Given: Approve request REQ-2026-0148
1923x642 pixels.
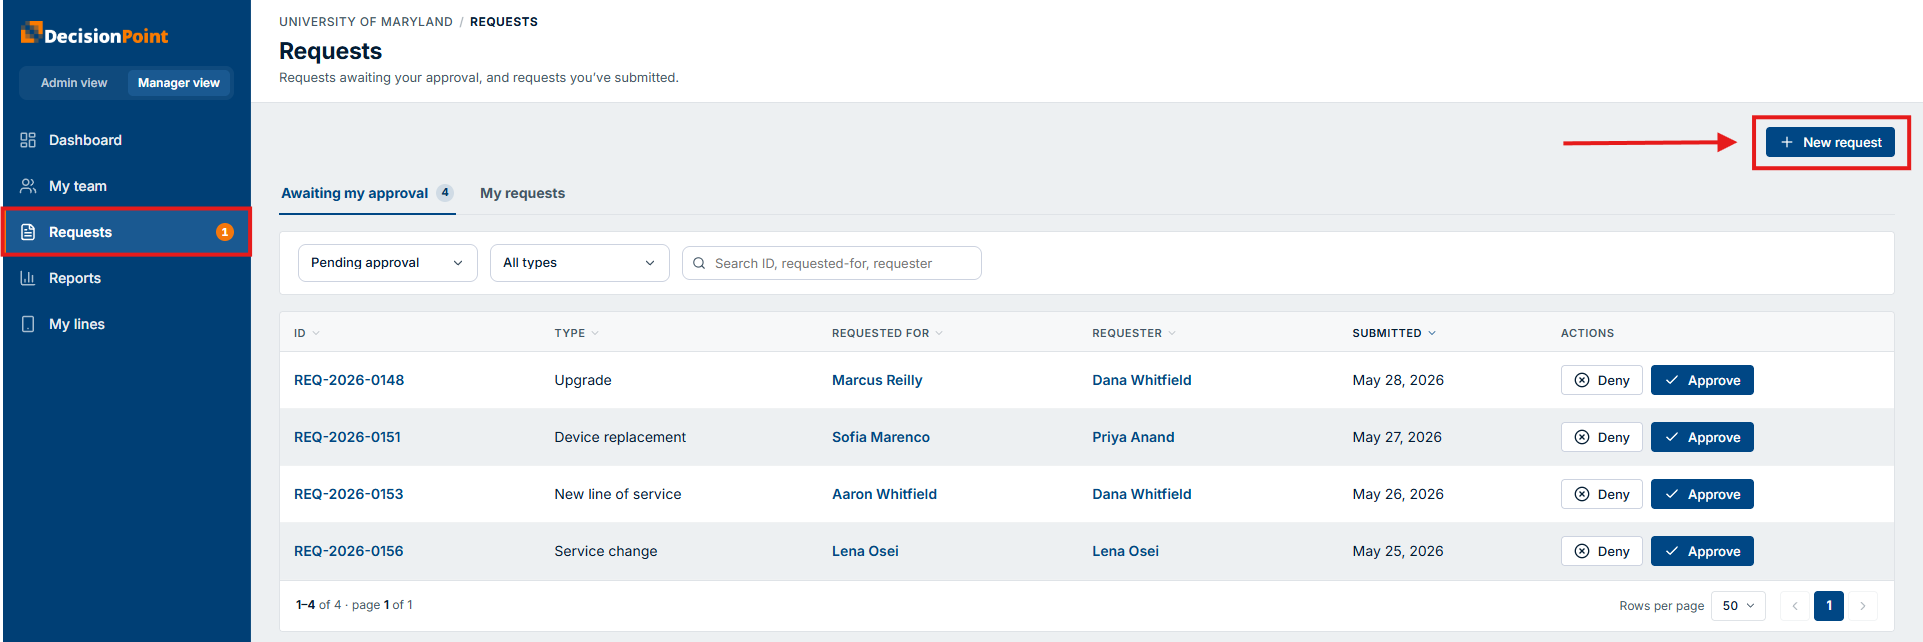Looking at the screenshot, I should coord(1702,380).
